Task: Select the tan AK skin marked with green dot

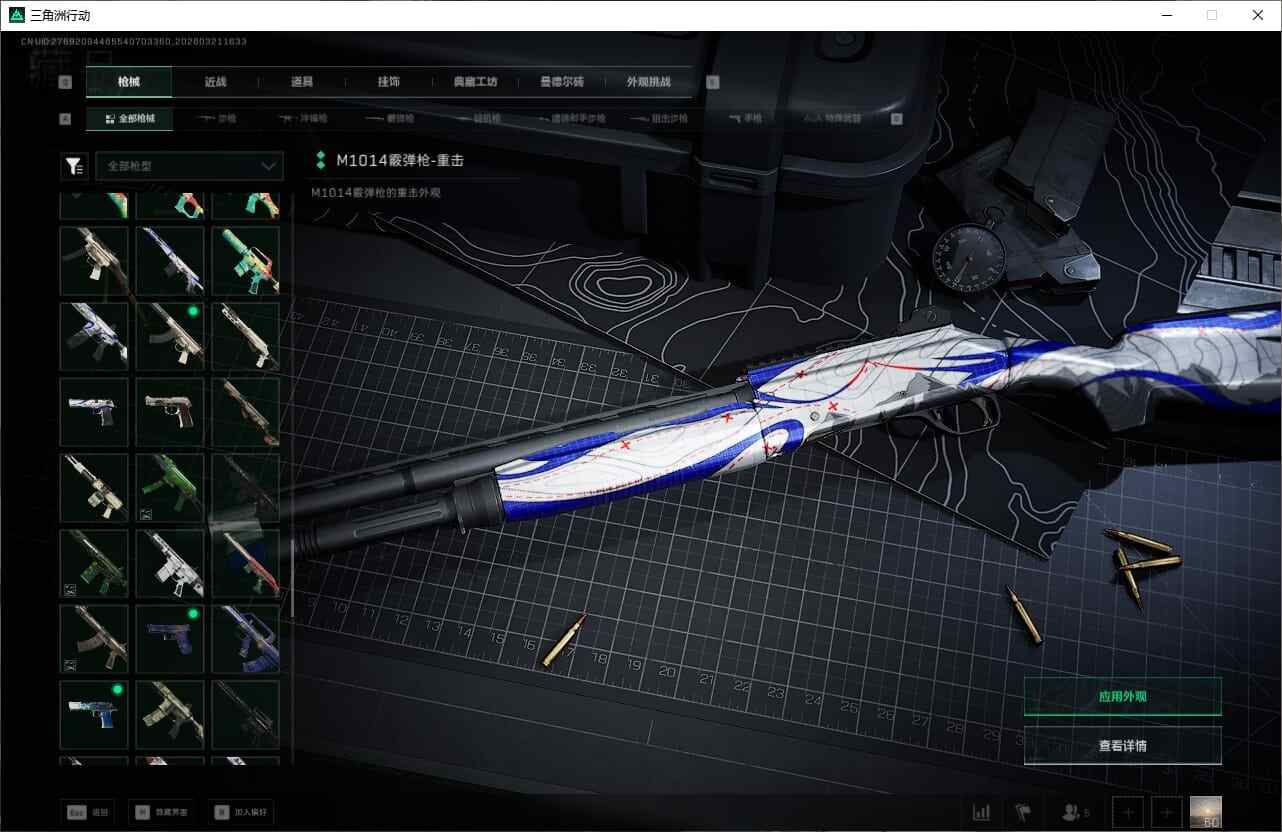Action: 170,336
